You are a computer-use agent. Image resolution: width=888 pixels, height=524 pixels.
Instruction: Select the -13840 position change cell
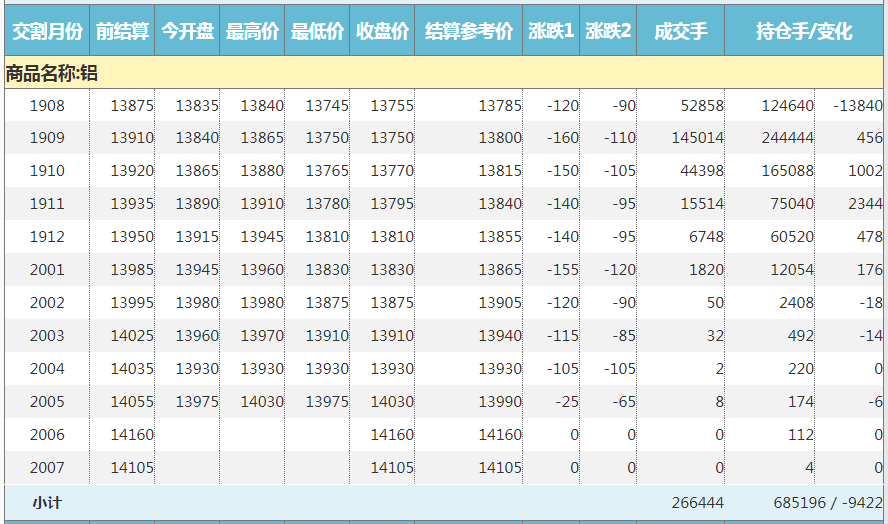coord(859,105)
